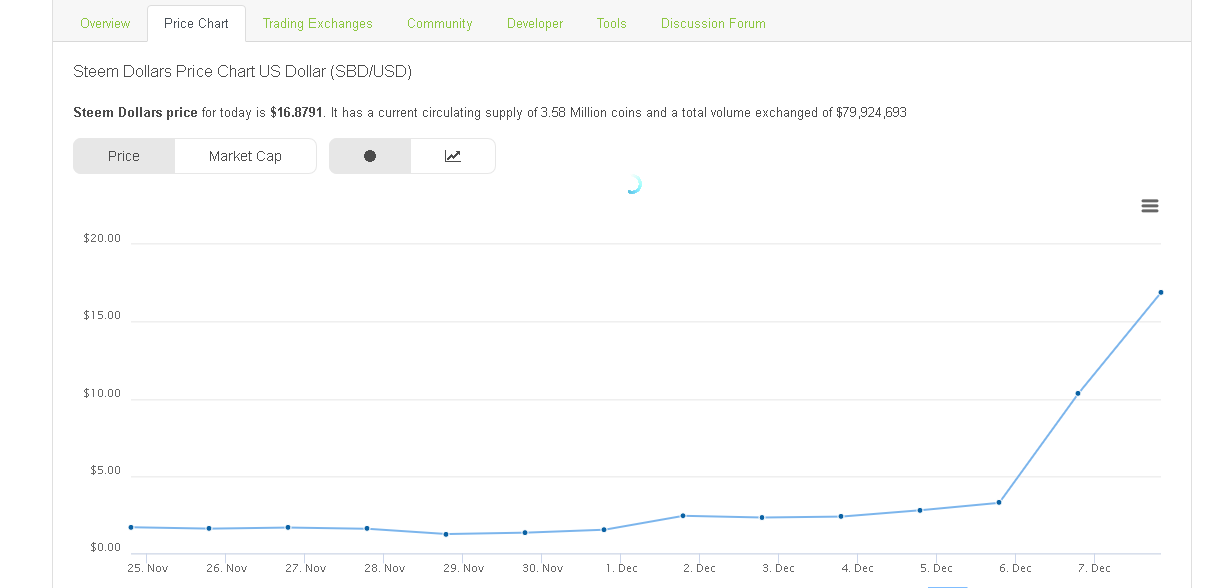Open the Tools tab
Image resolution: width=1224 pixels, height=588 pixels.
[x=612, y=23]
